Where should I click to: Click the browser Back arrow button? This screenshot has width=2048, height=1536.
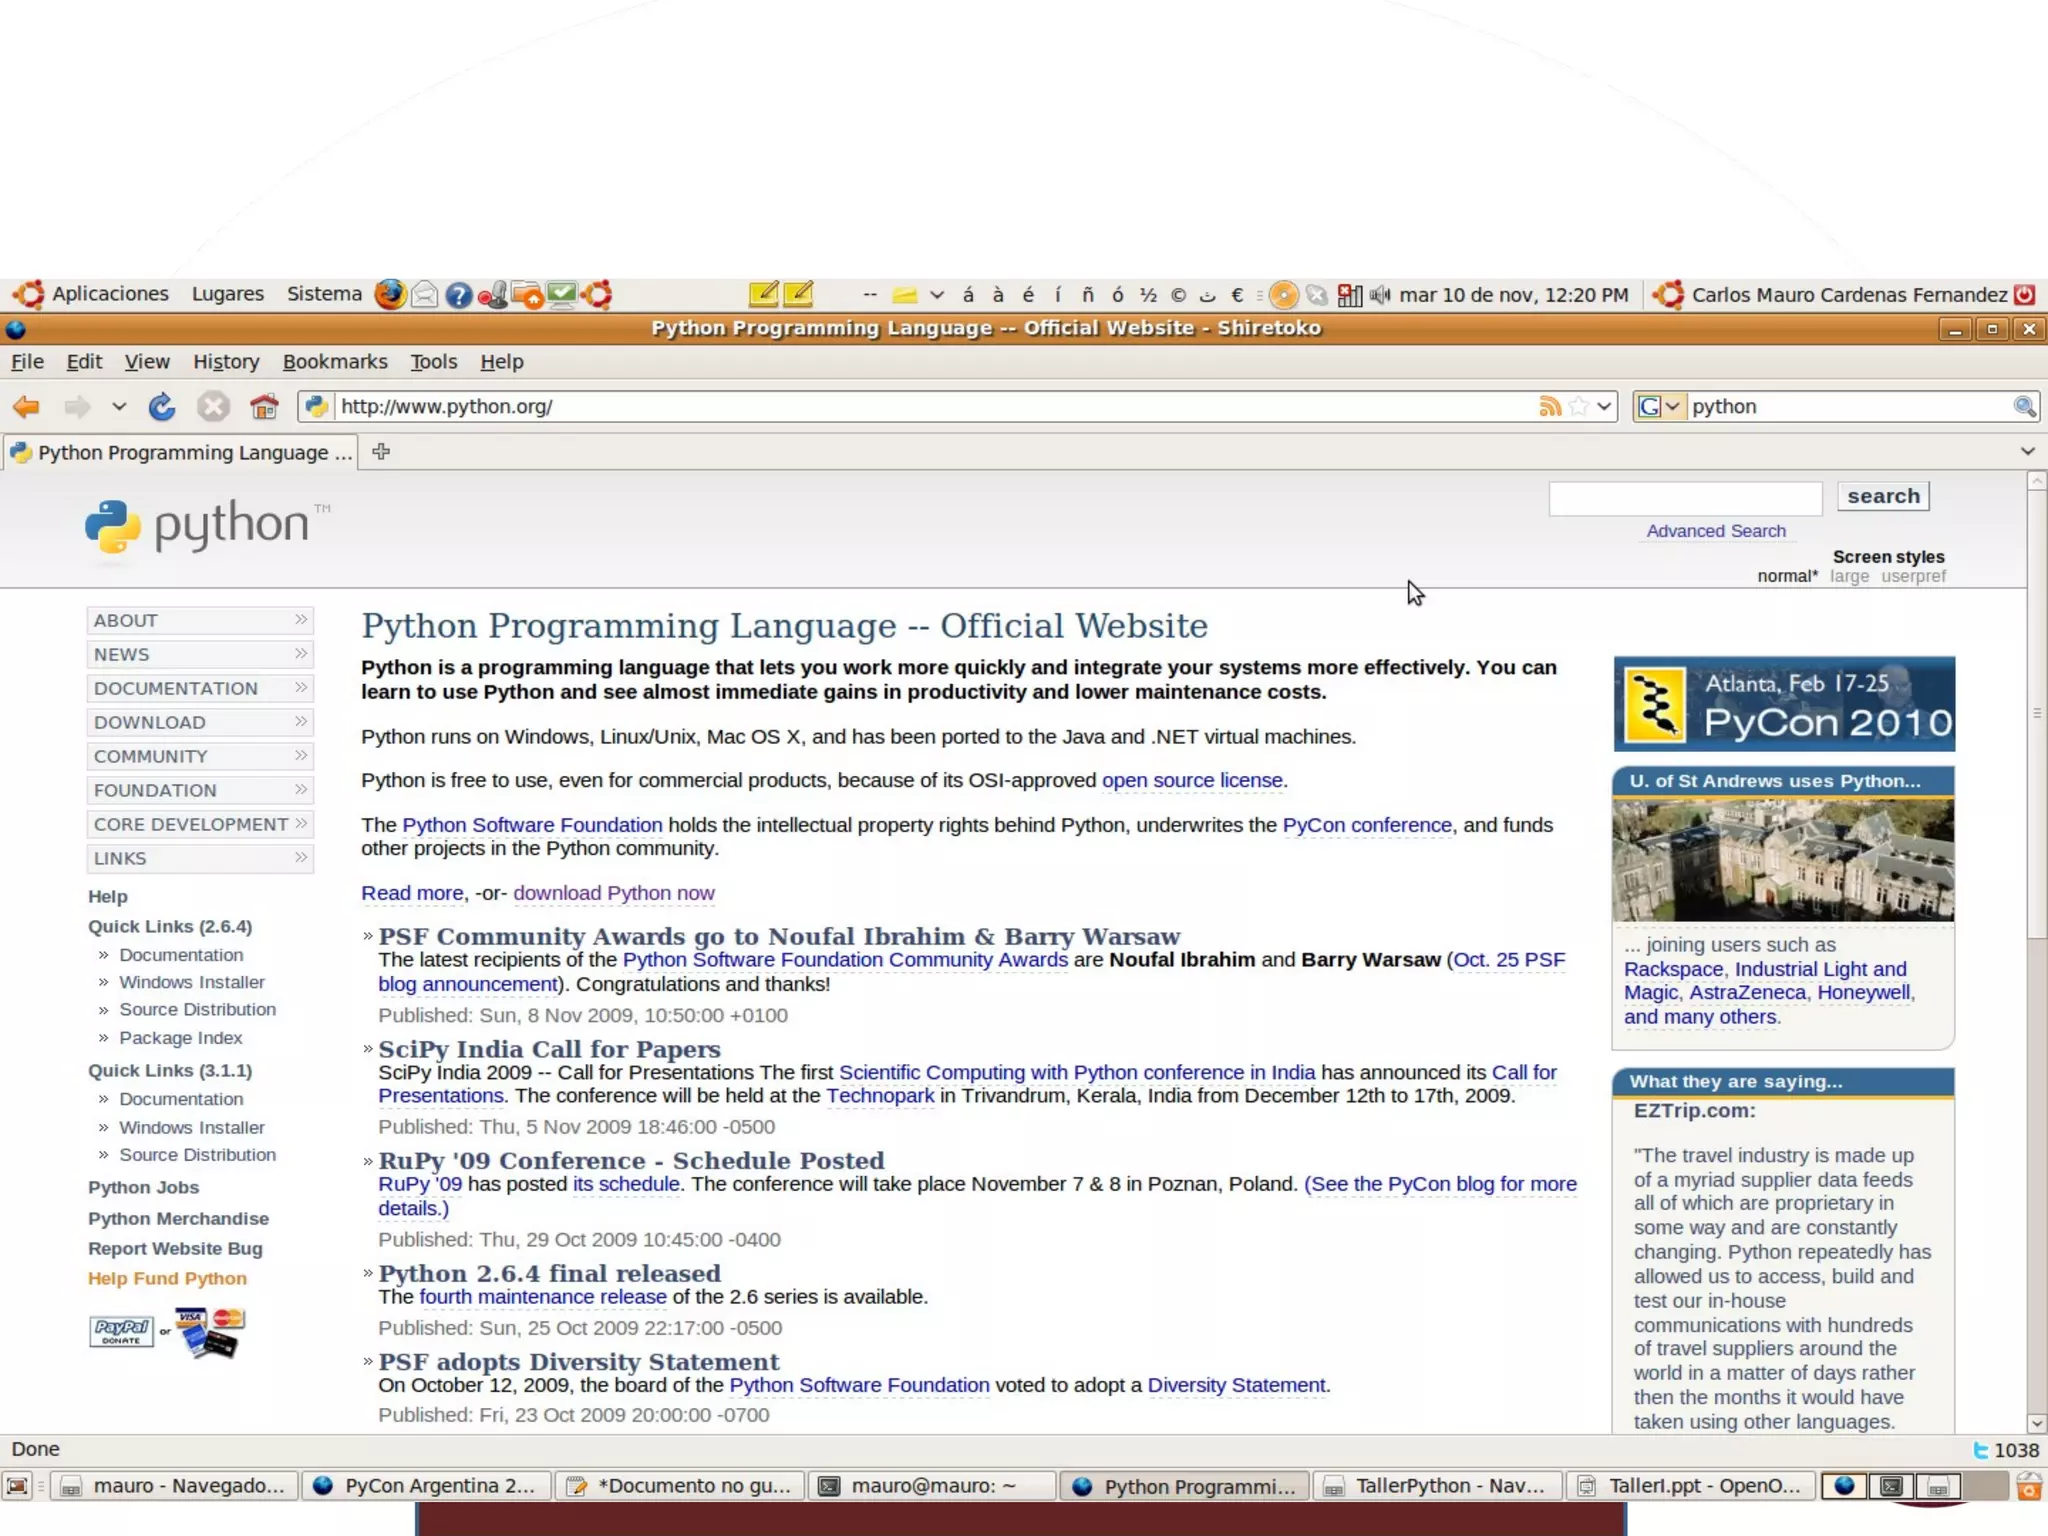(x=27, y=406)
